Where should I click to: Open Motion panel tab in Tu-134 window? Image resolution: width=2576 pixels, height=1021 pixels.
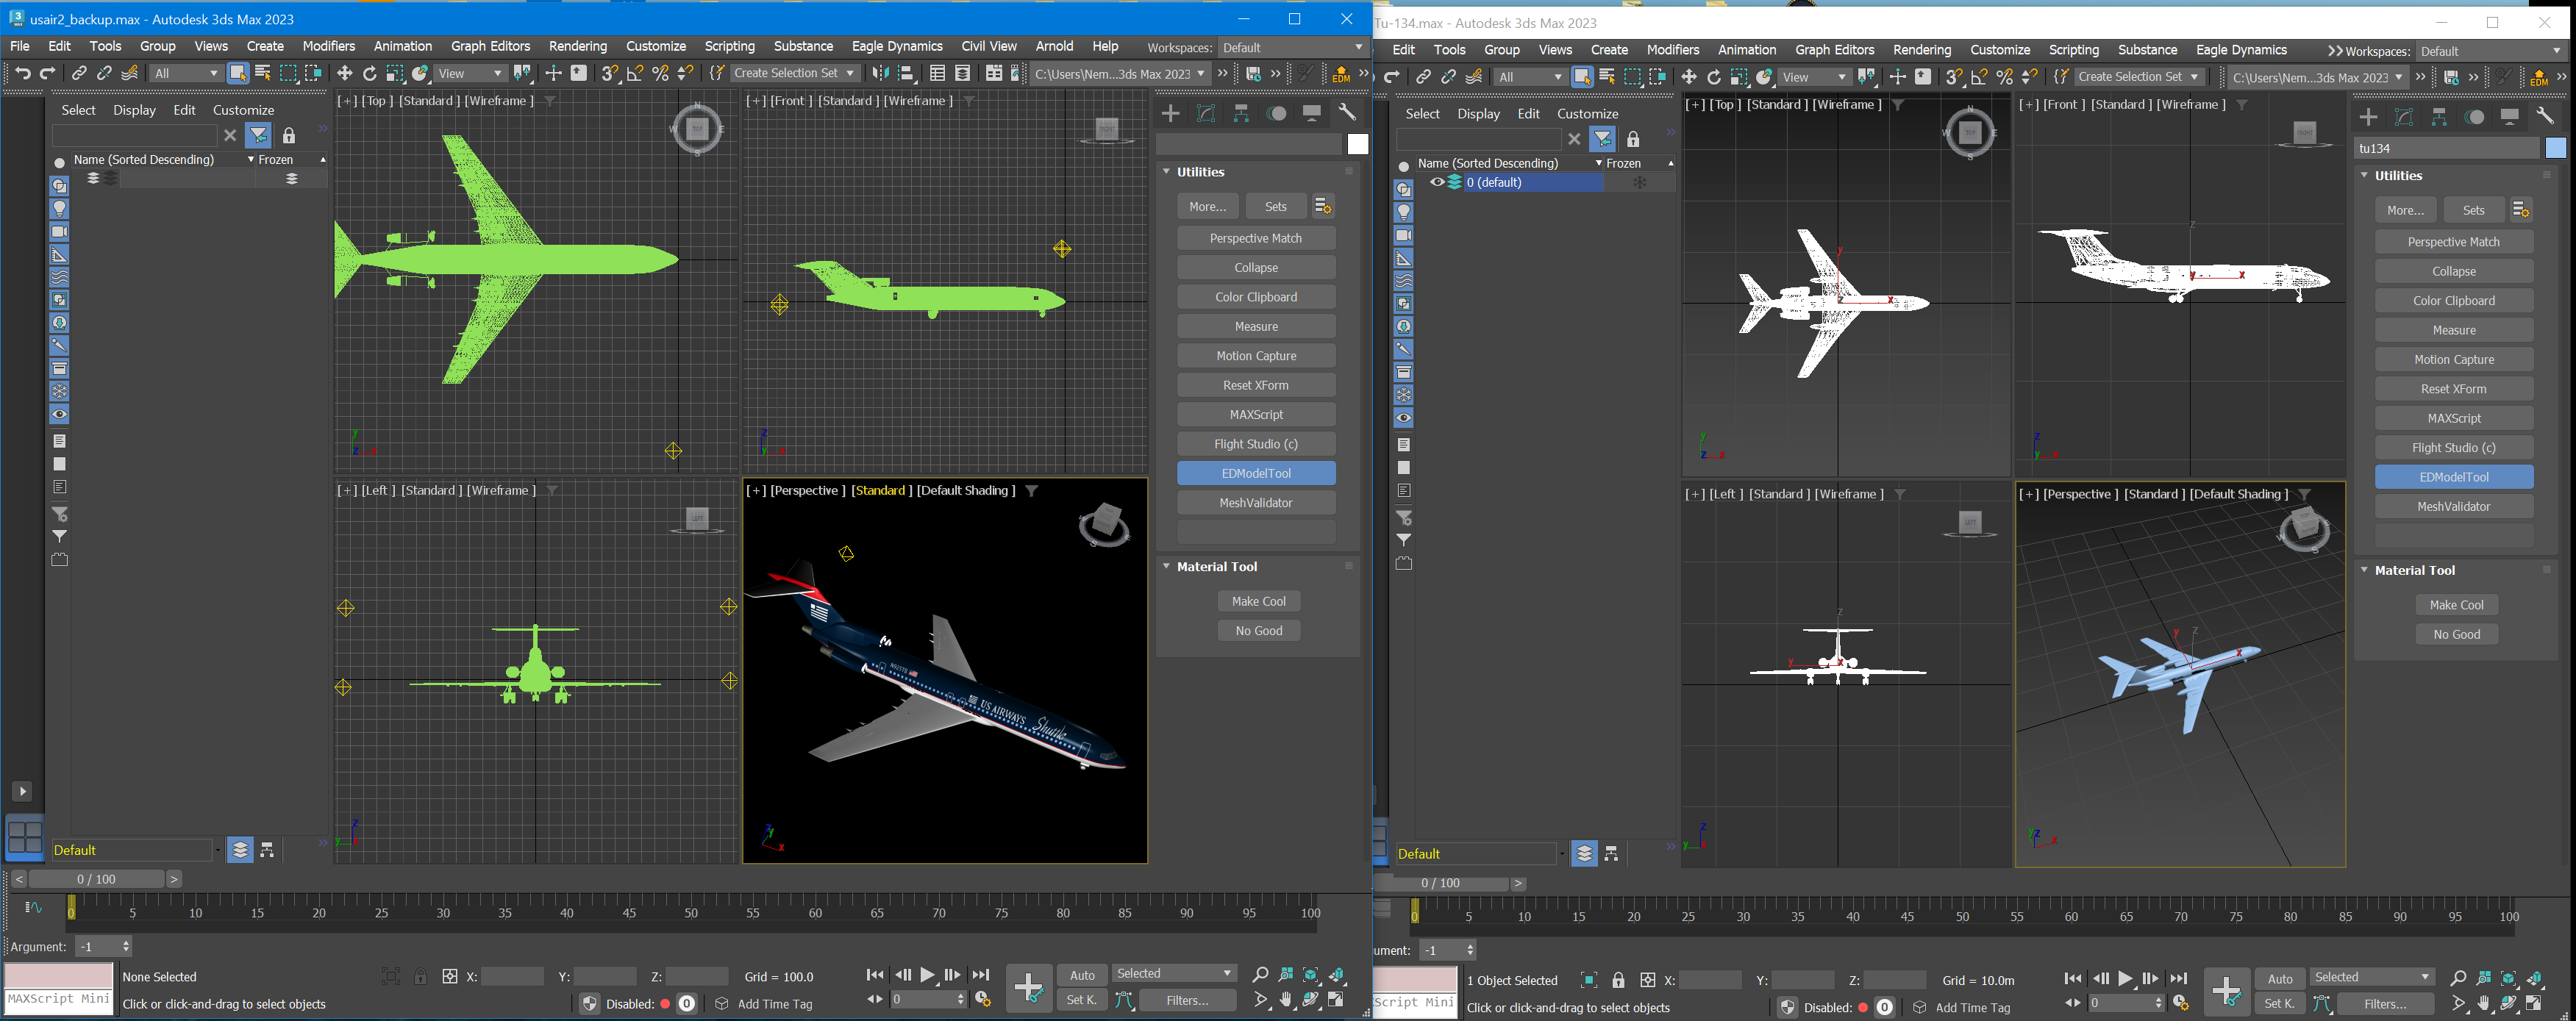pyautogui.click(x=2475, y=117)
